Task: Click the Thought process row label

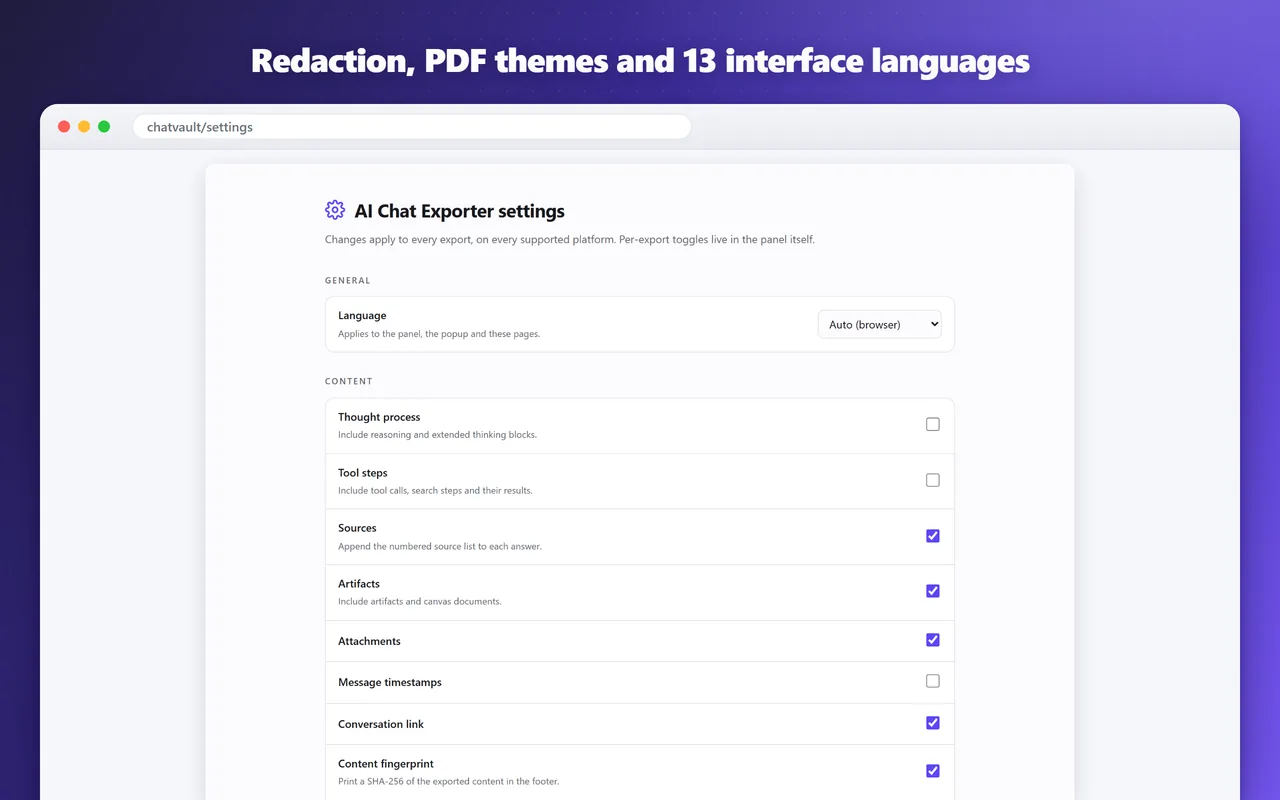Action: 379,417
